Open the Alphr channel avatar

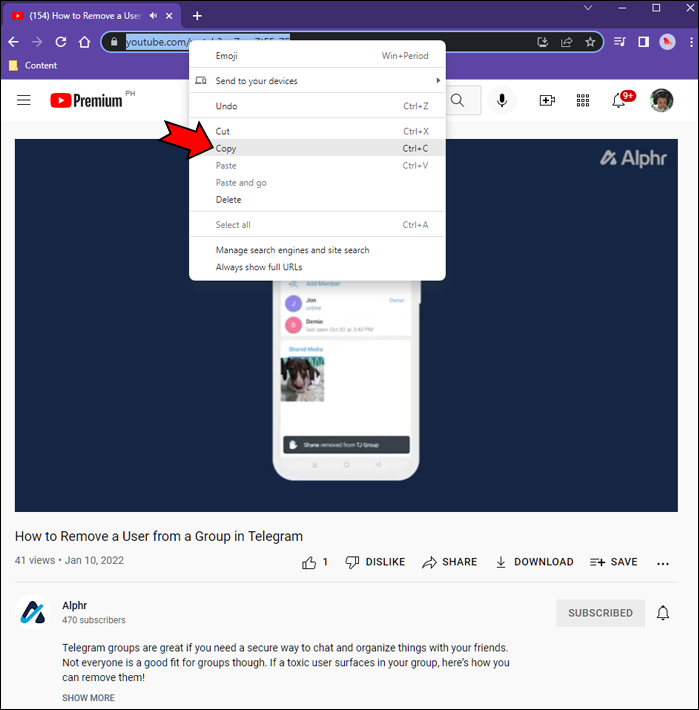[x=33, y=612]
